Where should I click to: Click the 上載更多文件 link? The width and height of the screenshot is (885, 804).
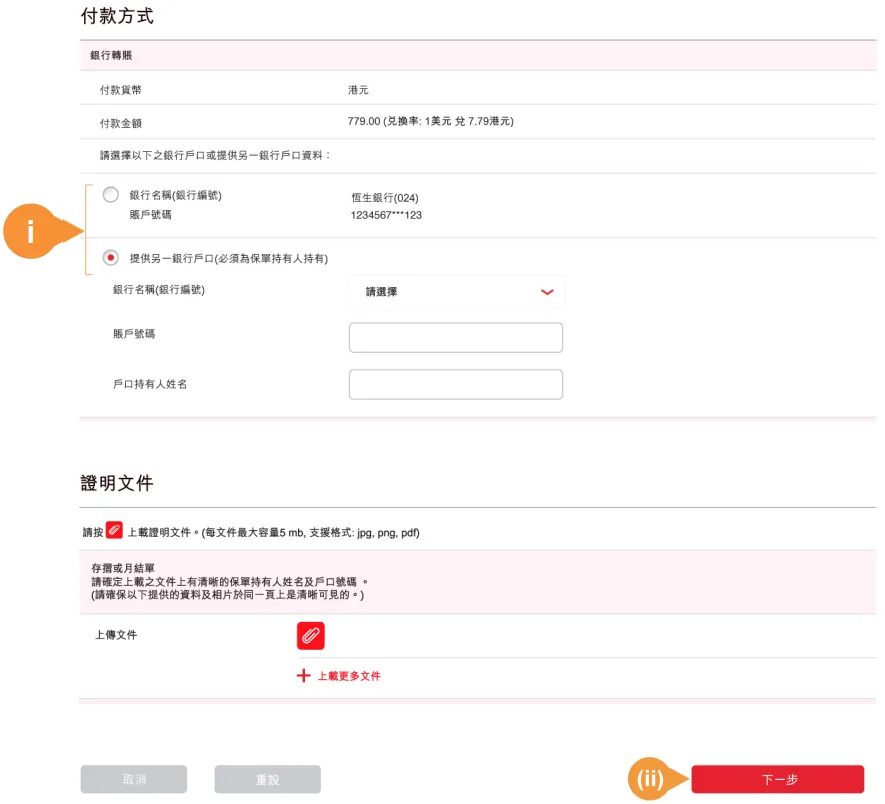click(349, 676)
